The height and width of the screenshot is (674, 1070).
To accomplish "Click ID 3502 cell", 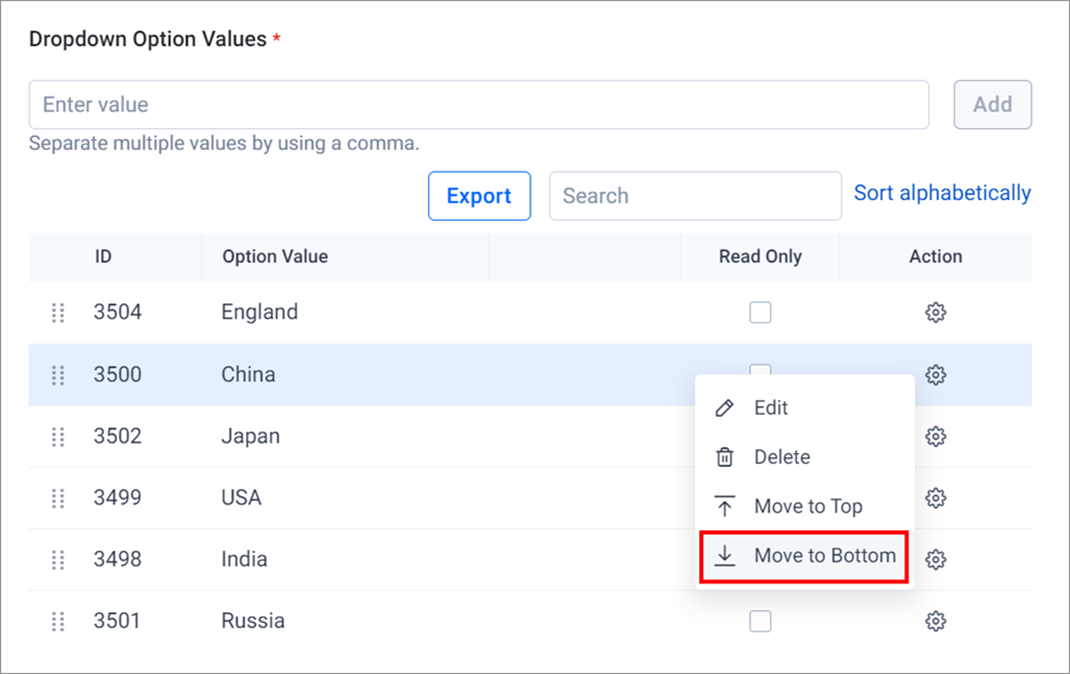I will 117,436.
